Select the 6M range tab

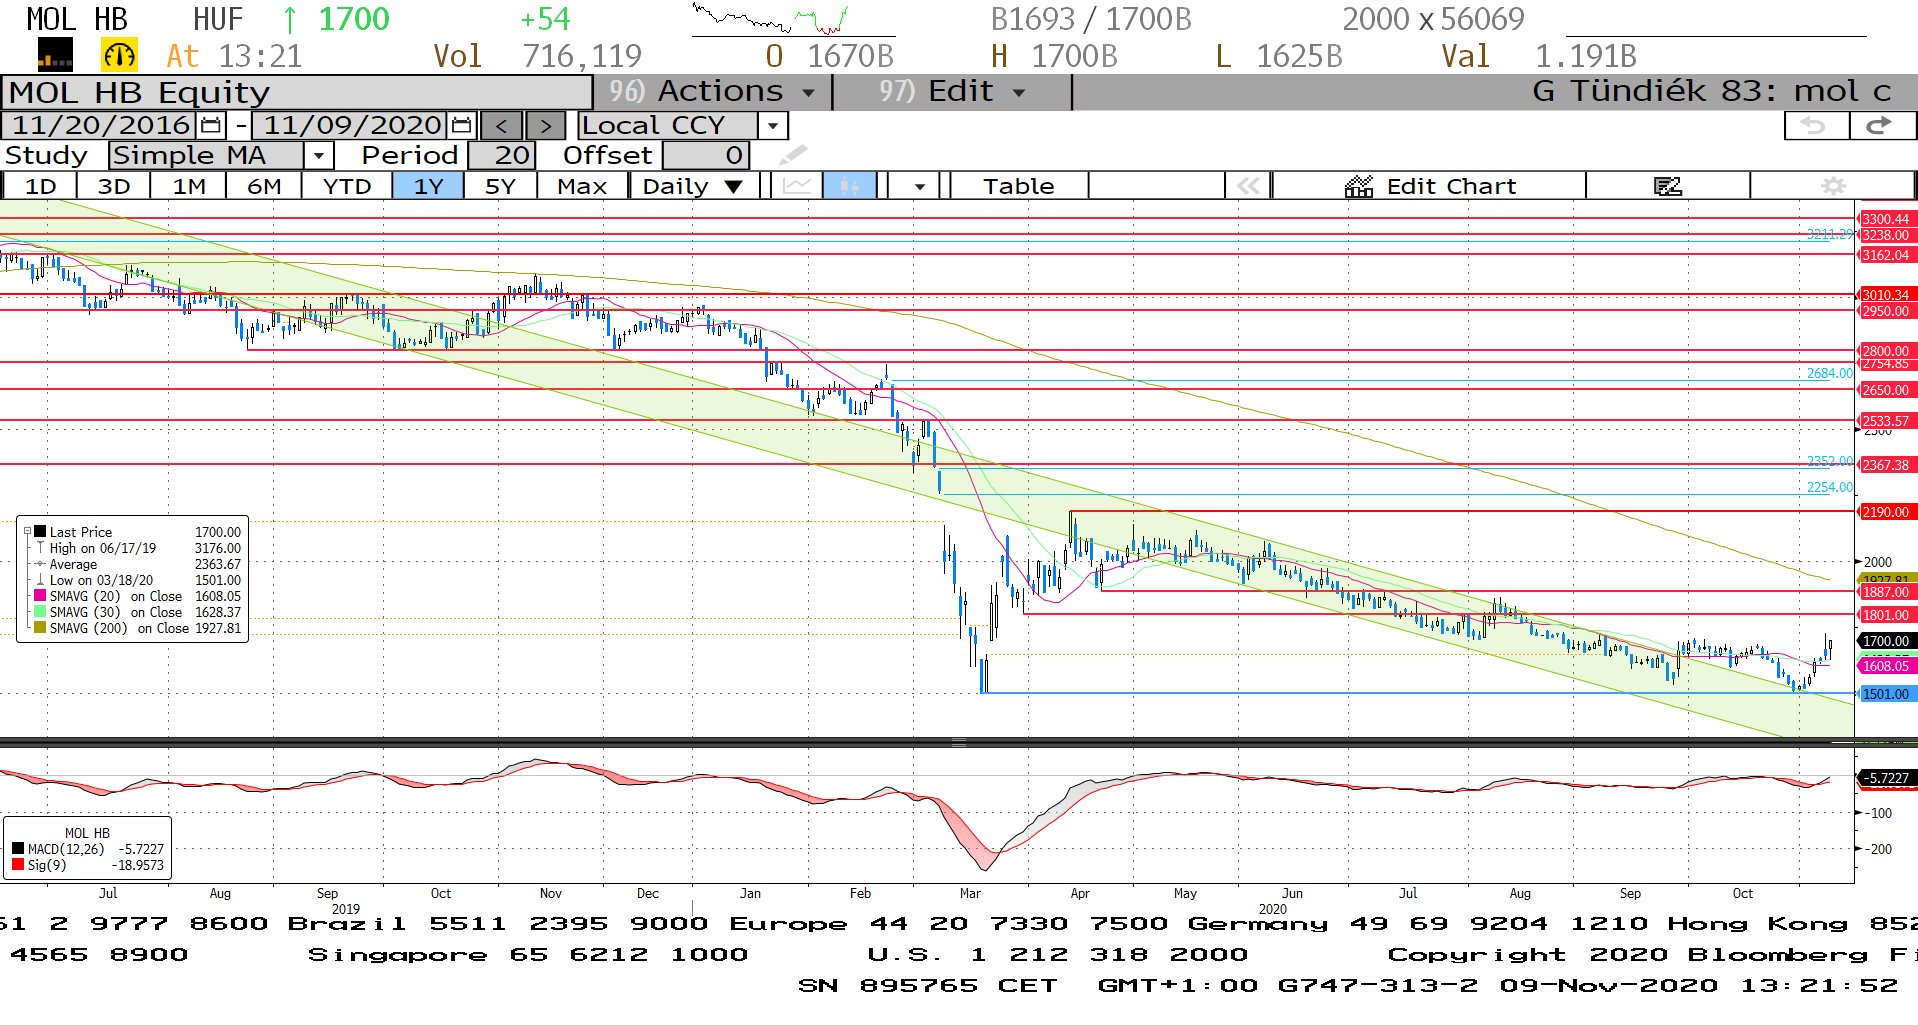point(264,186)
